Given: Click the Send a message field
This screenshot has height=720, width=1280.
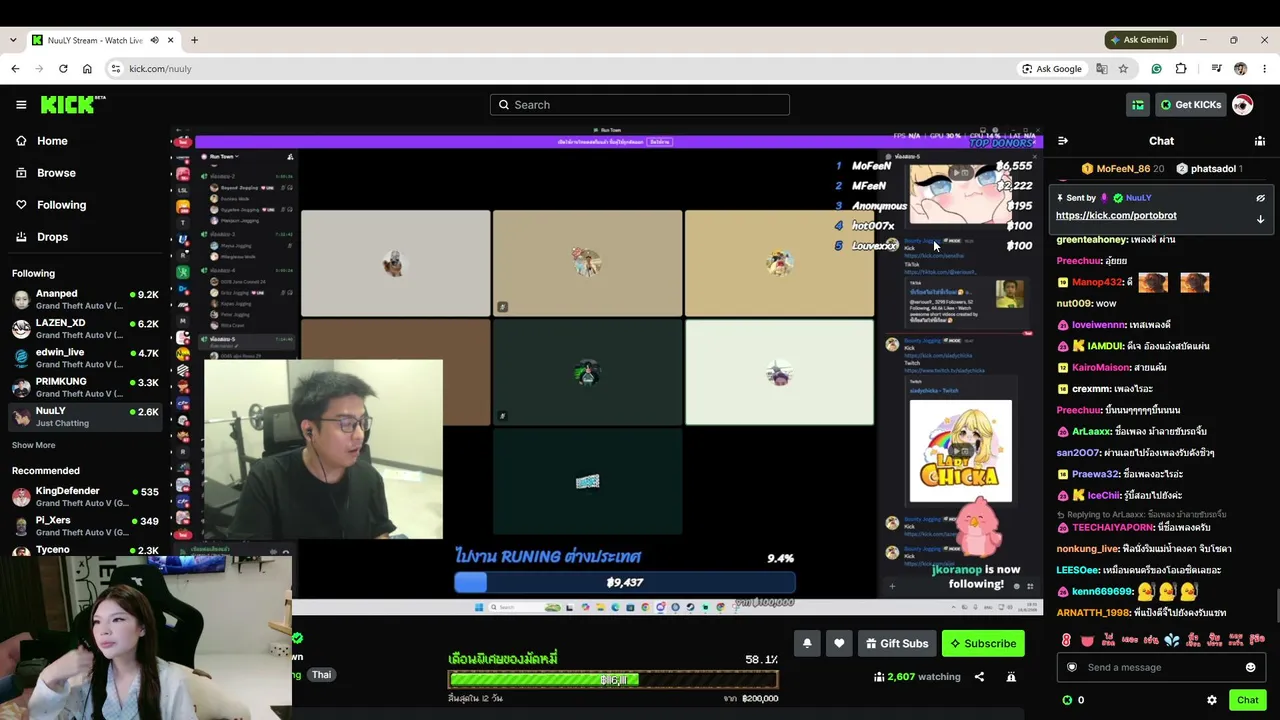Looking at the screenshot, I should [x=1161, y=667].
